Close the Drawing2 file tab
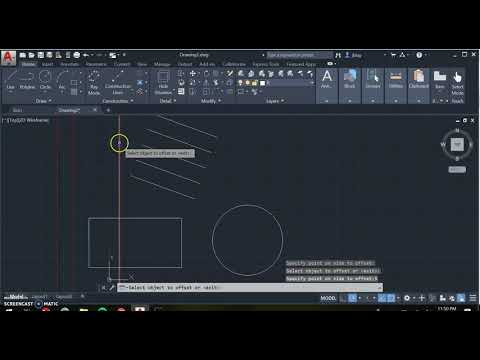Viewport: 480px width, 360px height. click(95, 110)
